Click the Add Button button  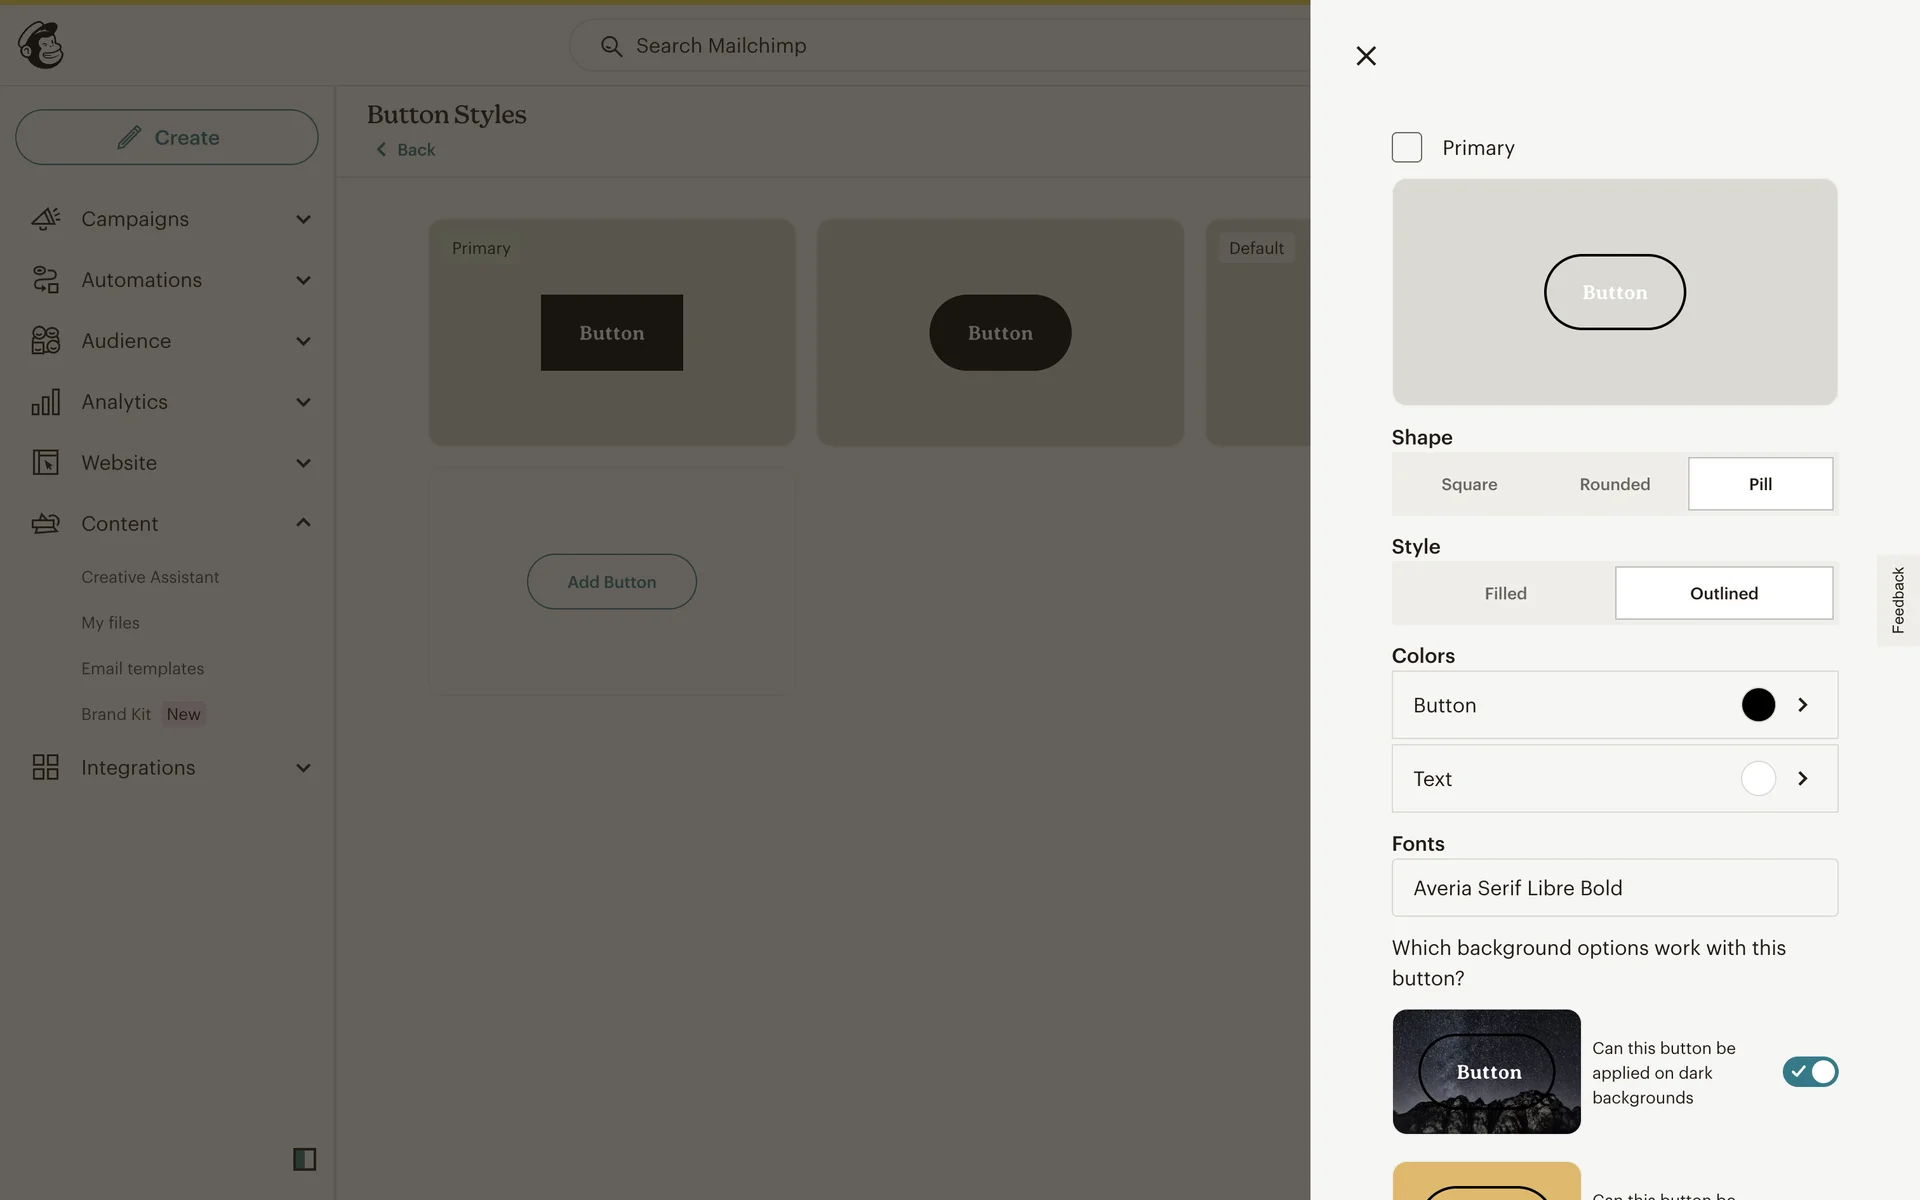click(611, 582)
